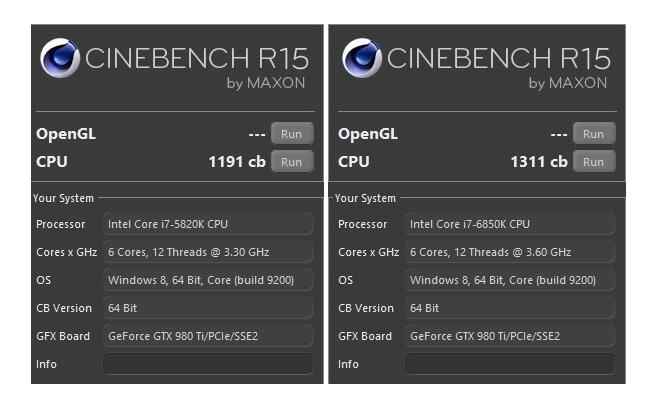
Task: Click the empty Info field in right panel
Action: (510, 364)
